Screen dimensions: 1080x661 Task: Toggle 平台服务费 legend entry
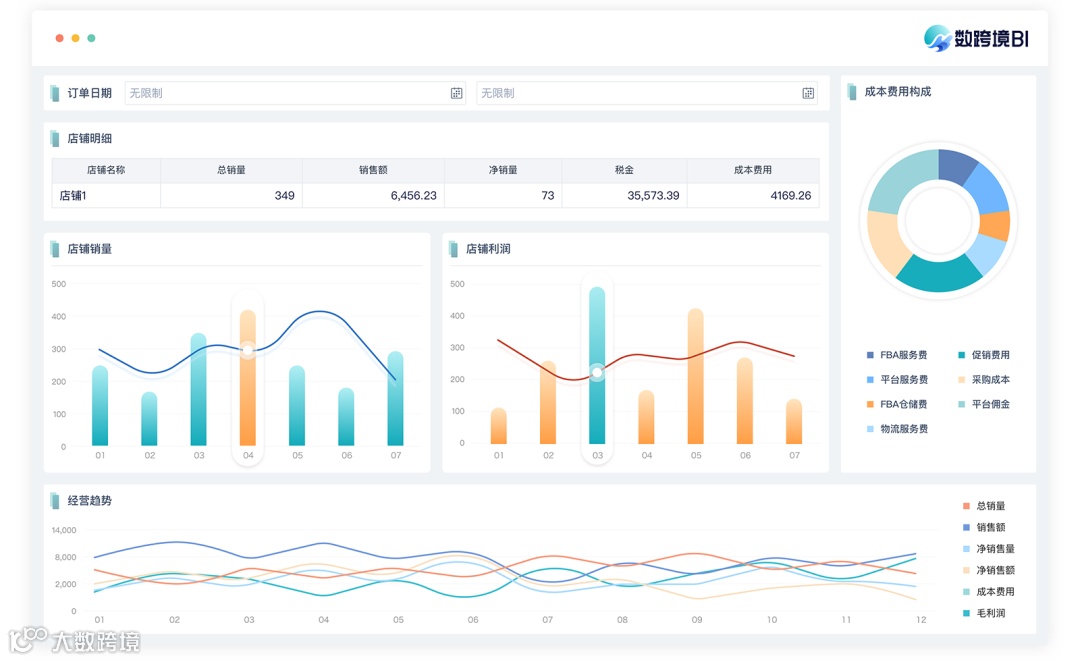coord(897,379)
